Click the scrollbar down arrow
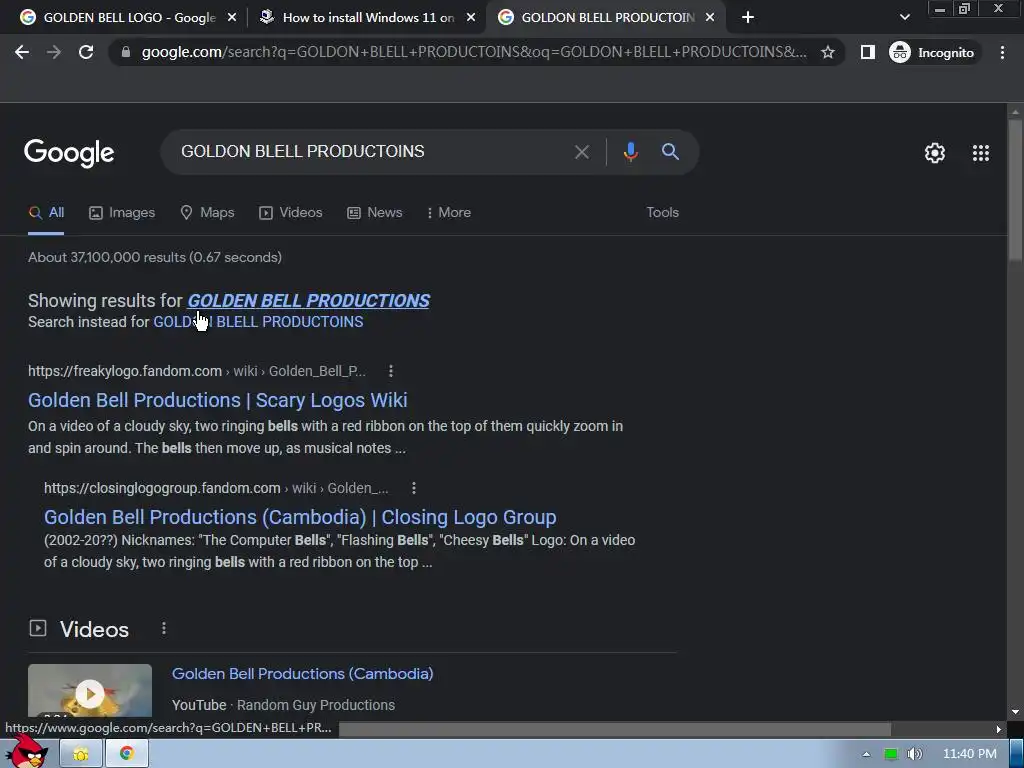 (1015, 712)
